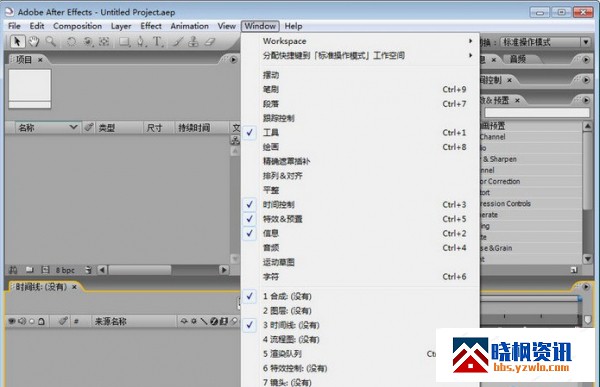This screenshot has height=387, width=600.
Task: Select the Brush tool
Action: point(178,41)
